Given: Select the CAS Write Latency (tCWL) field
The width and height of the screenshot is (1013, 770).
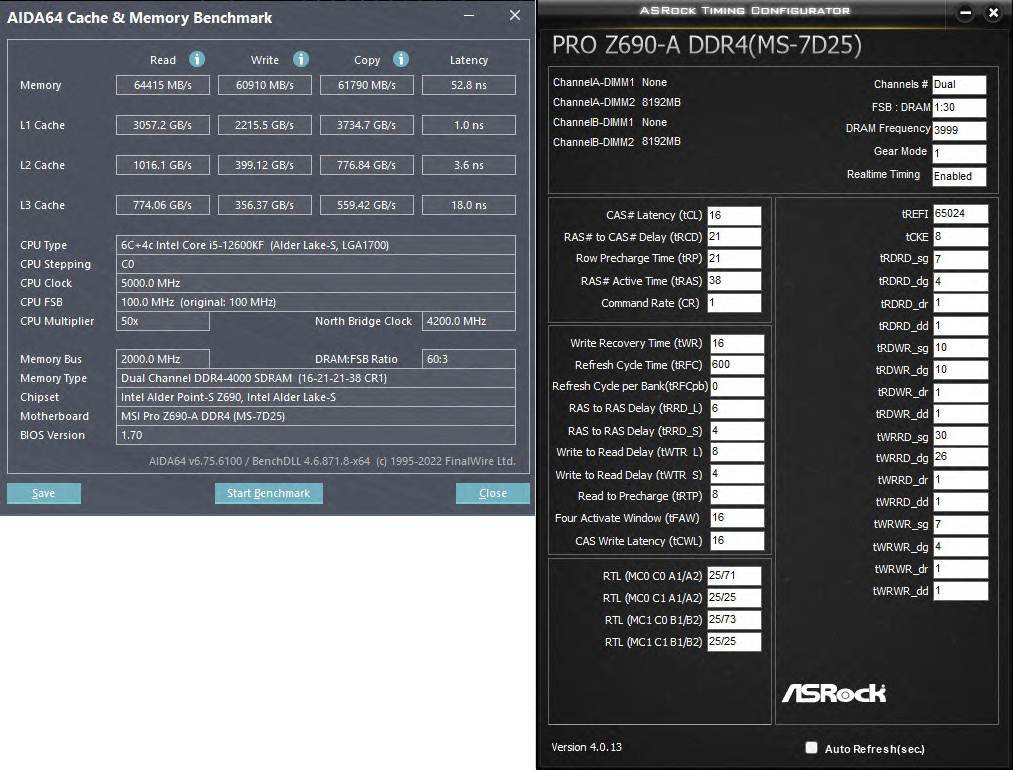Looking at the screenshot, I should (737, 541).
